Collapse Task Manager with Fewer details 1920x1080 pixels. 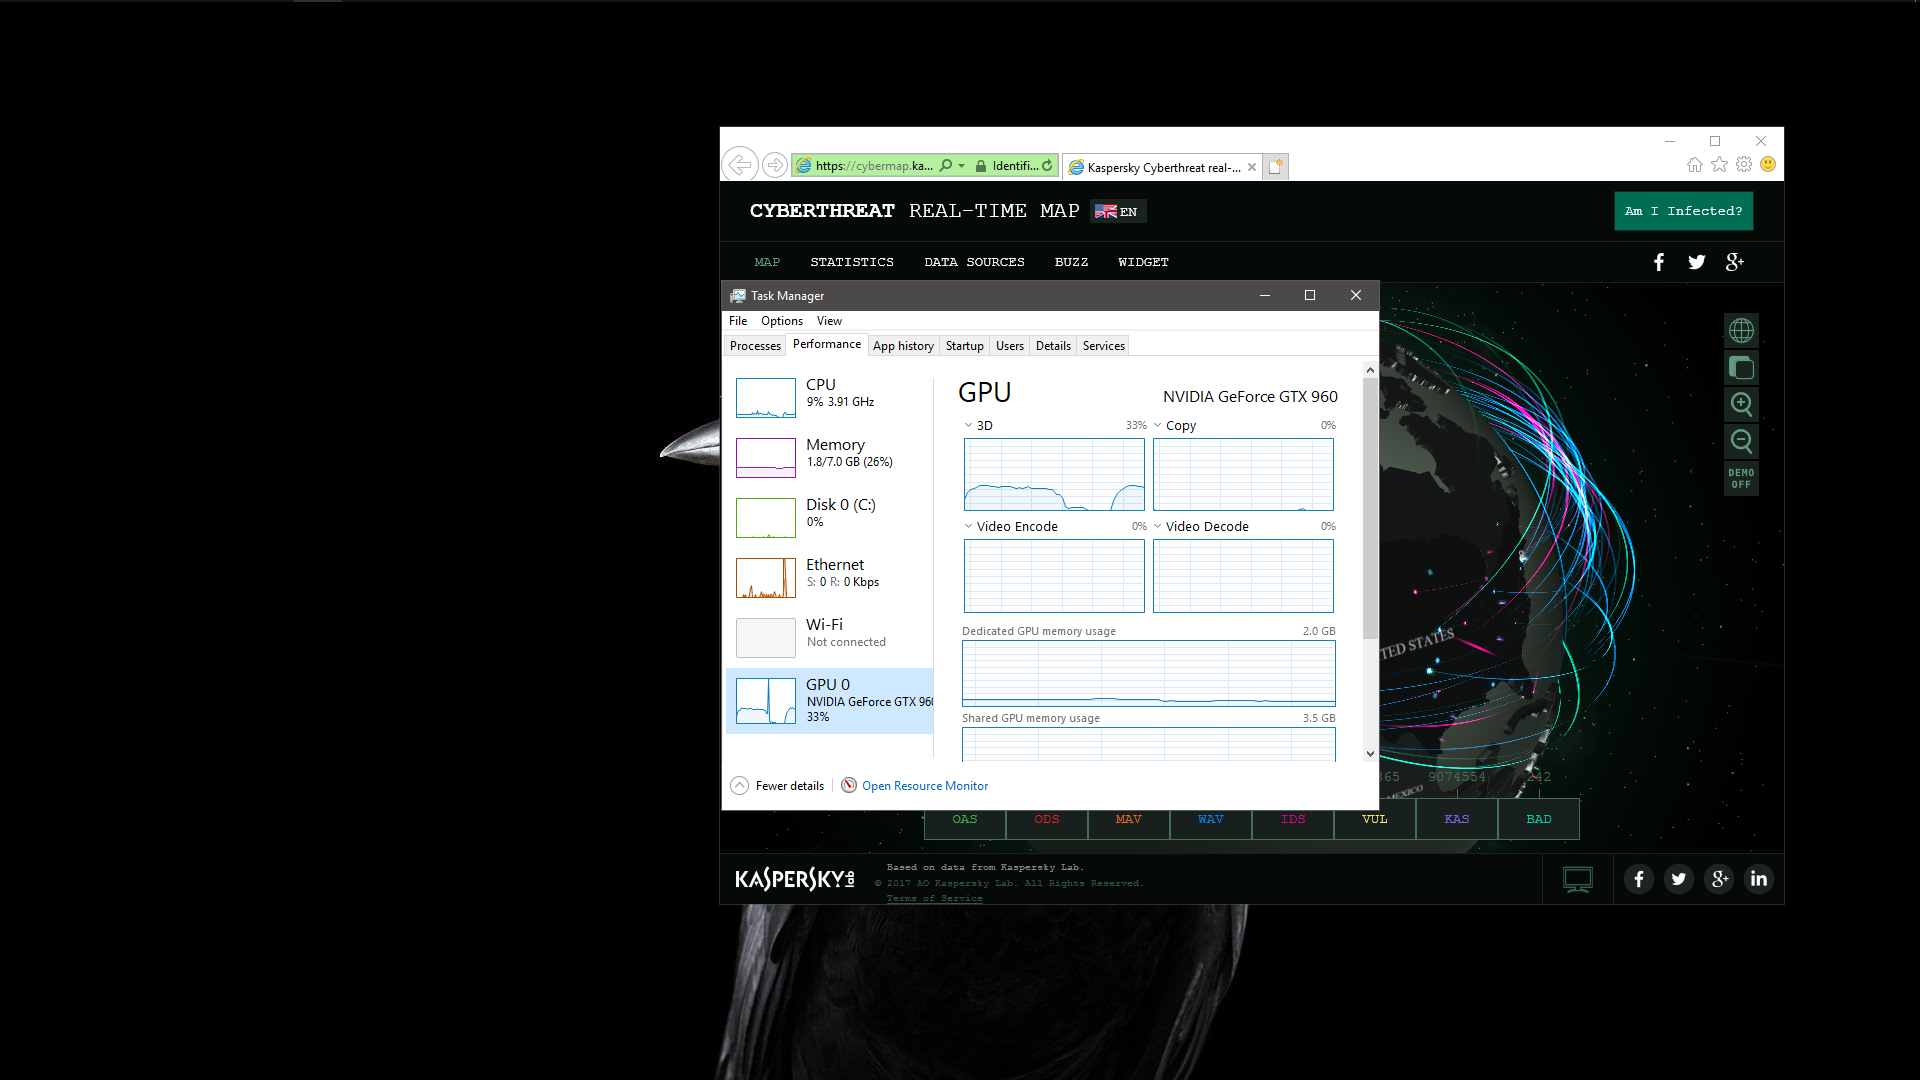[778, 786]
